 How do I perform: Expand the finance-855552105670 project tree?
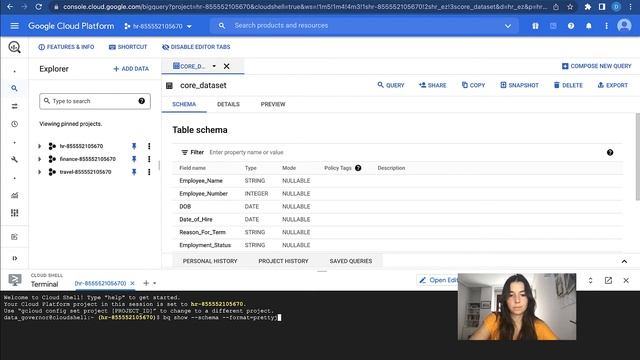(x=40, y=159)
